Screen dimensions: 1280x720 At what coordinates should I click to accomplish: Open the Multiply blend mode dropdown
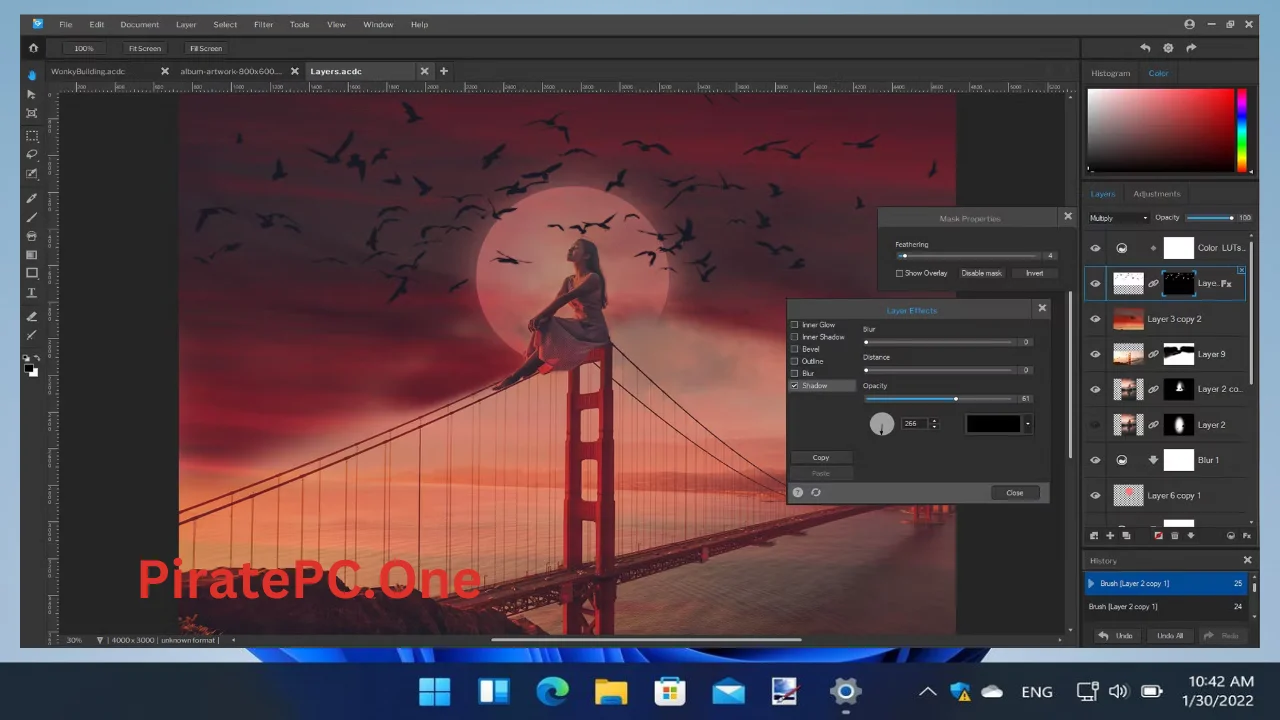pyautogui.click(x=1118, y=218)
